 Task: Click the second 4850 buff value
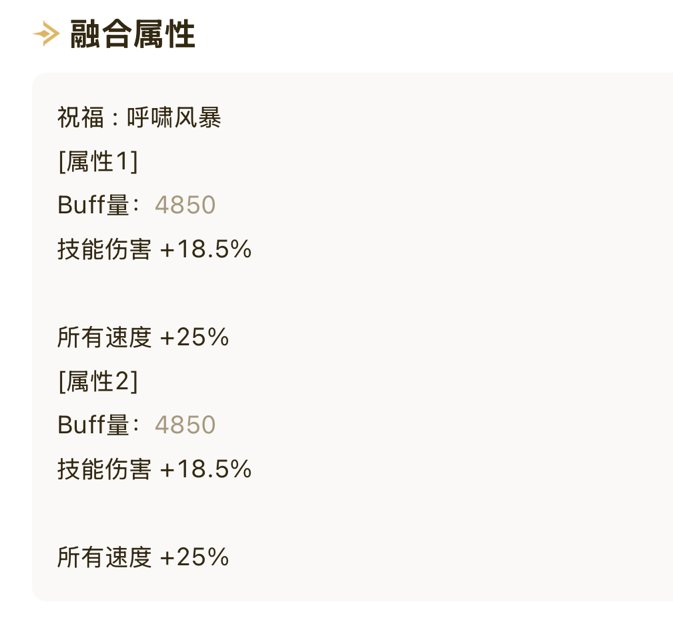[185, 425]
